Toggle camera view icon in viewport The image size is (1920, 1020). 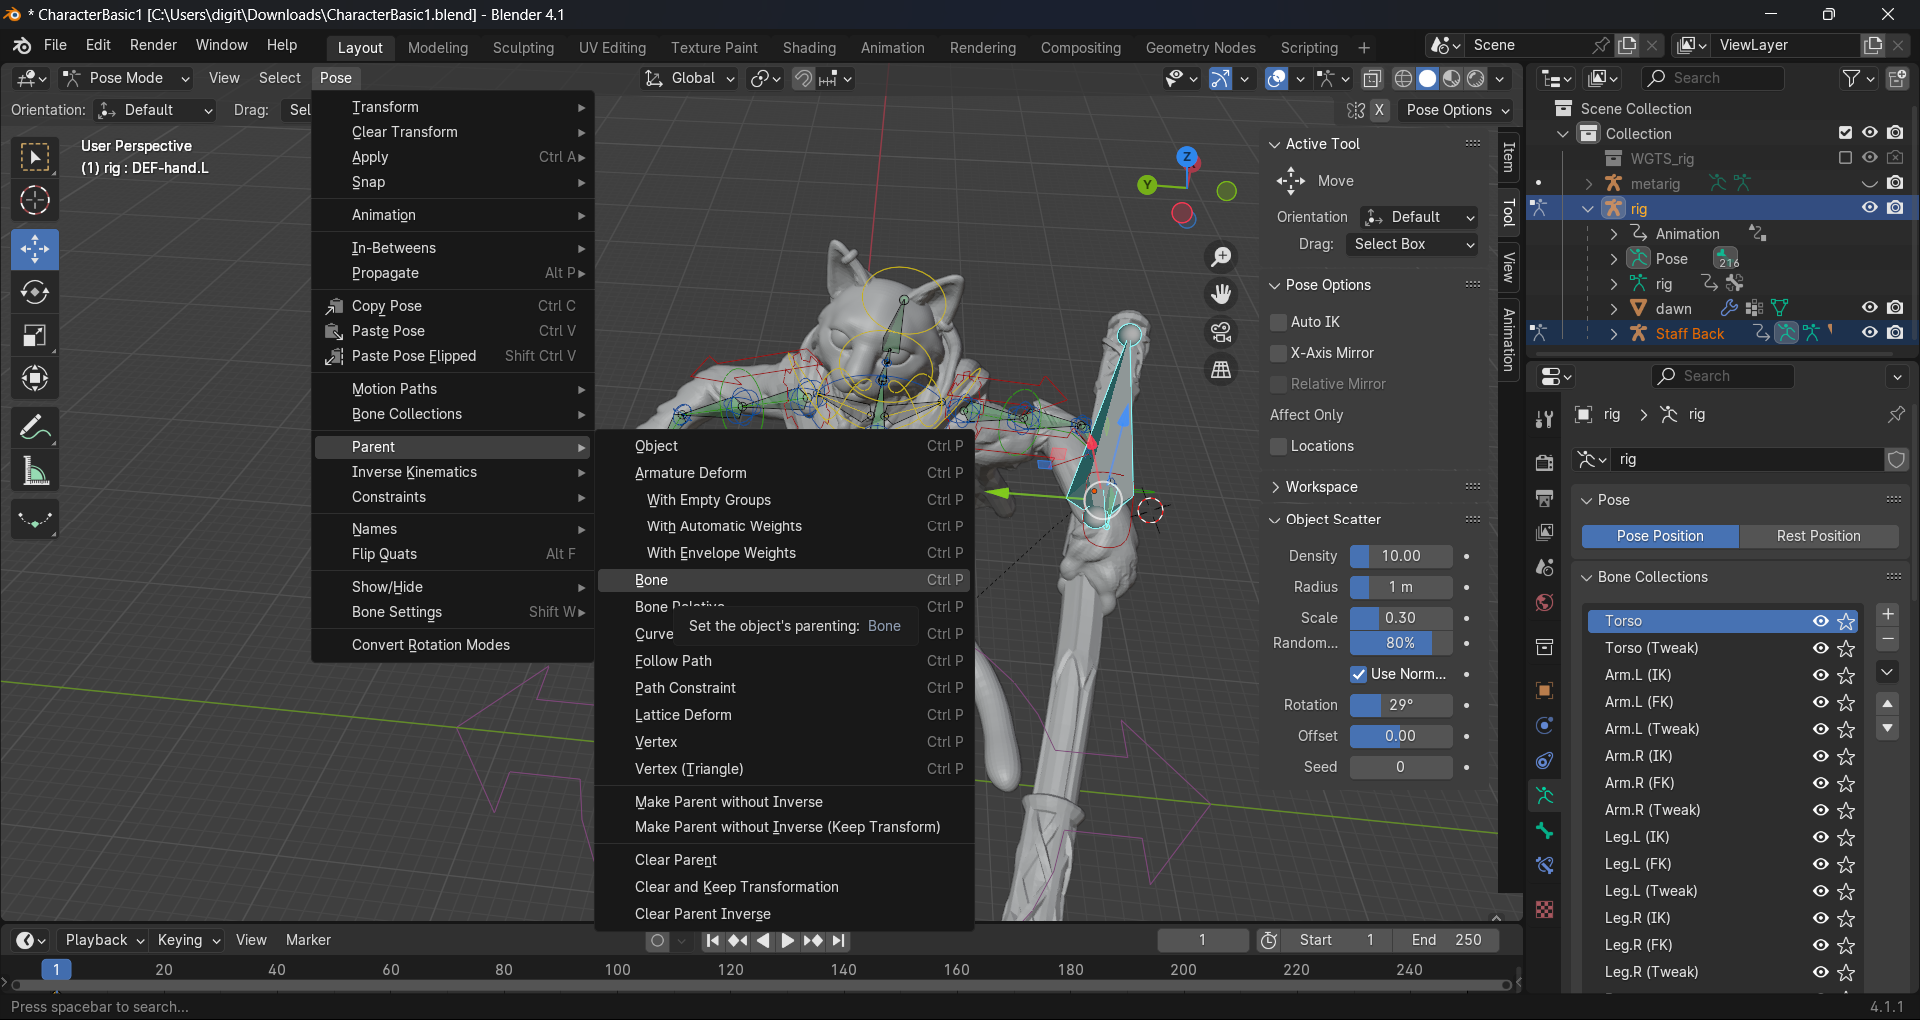[x=1221, y=332]
